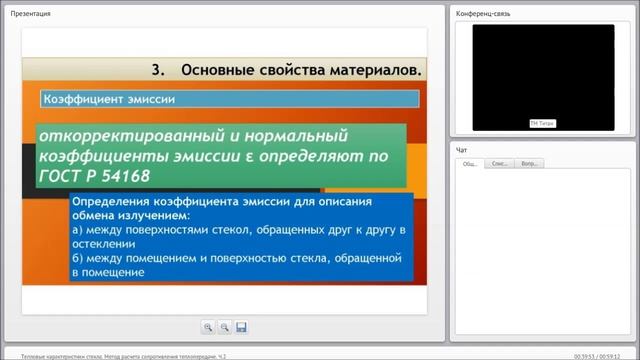
Task: Click the elapsed time readout at bottom right
Action: (x=597, y=356)
